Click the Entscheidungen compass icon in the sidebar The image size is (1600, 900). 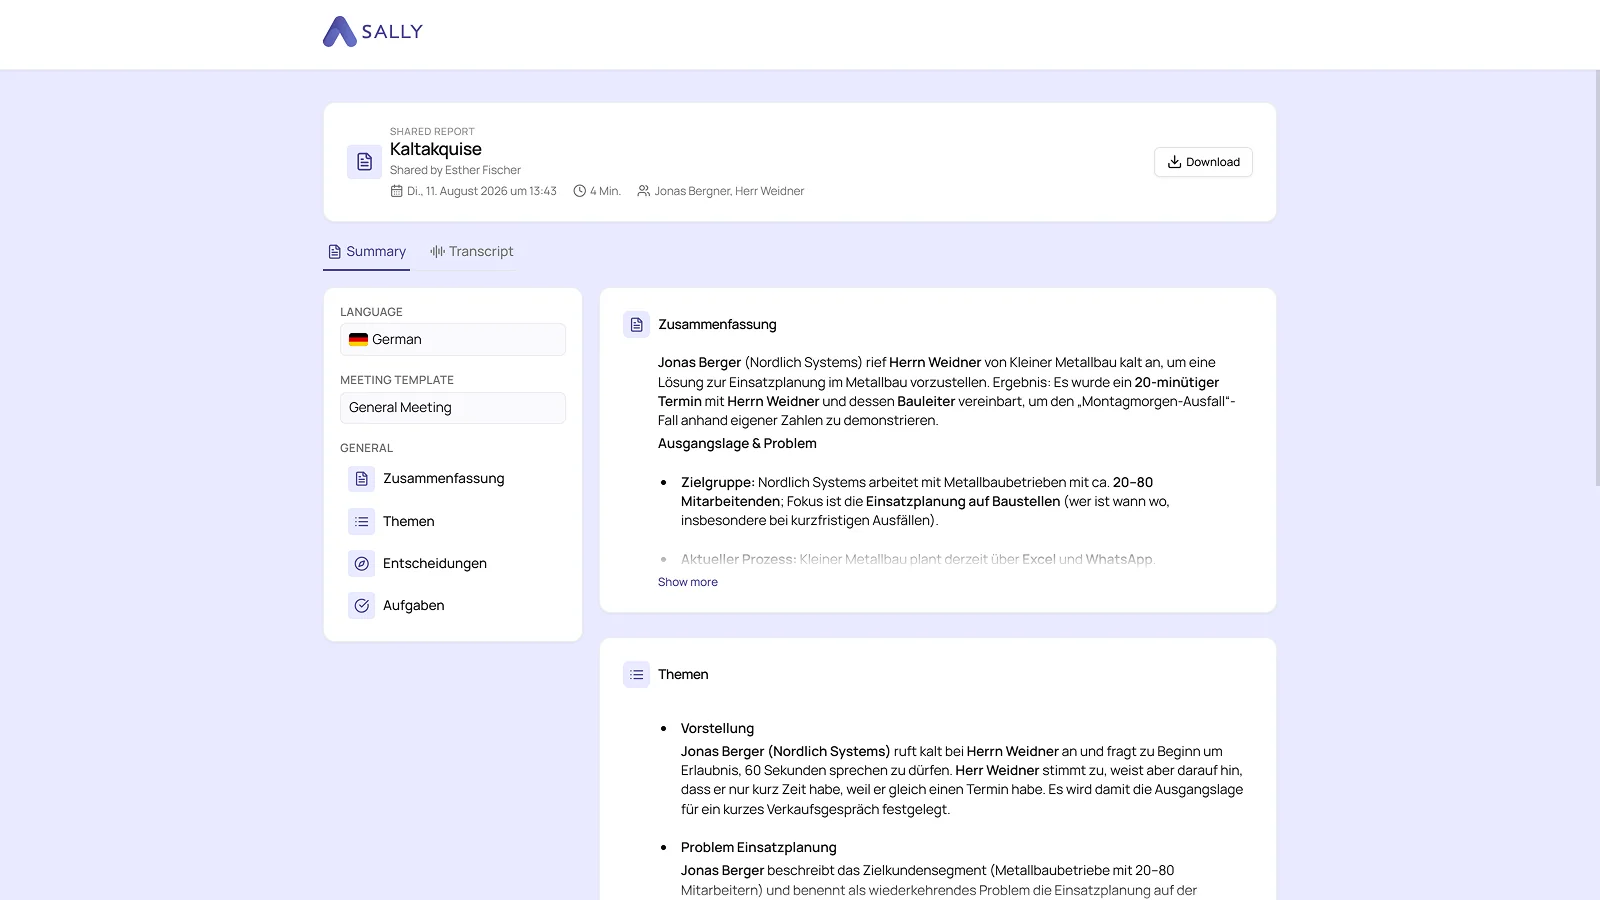point(361,563)
